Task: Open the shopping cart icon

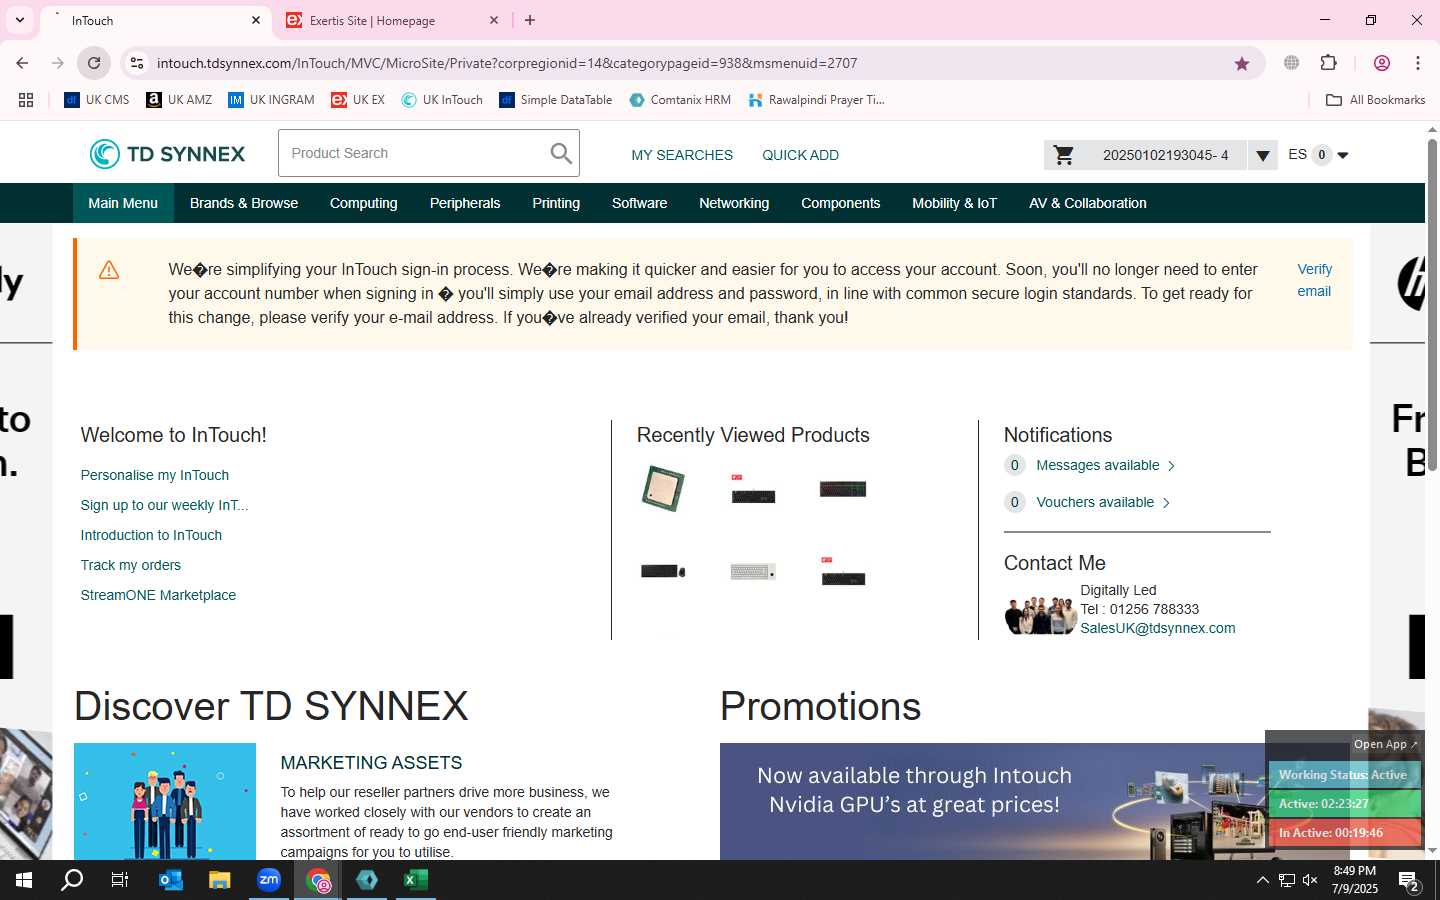Action: coord(1064,155)
